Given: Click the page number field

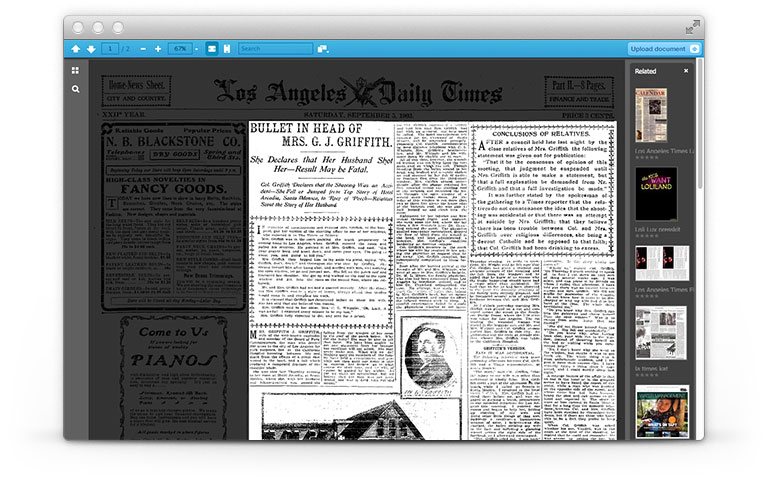Looking at the screenshot, I should (110, 48).
